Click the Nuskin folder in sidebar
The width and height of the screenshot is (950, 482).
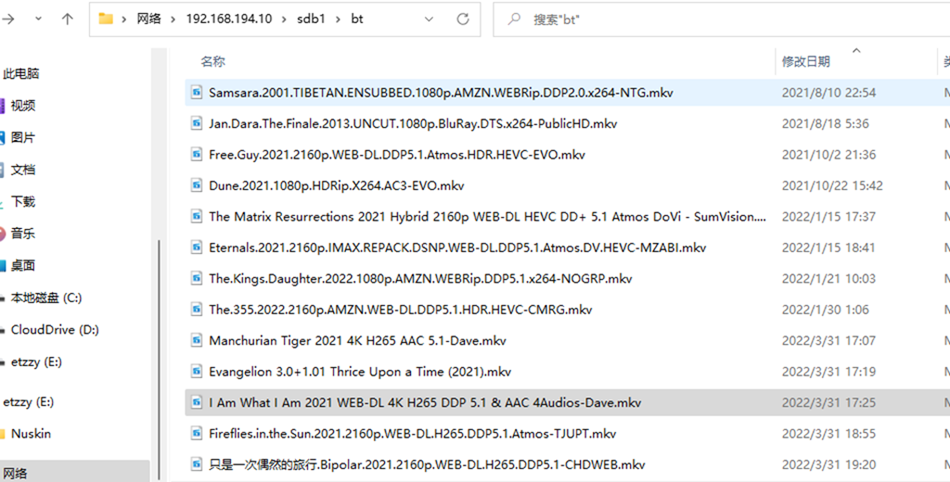click(x=30, y=434)
